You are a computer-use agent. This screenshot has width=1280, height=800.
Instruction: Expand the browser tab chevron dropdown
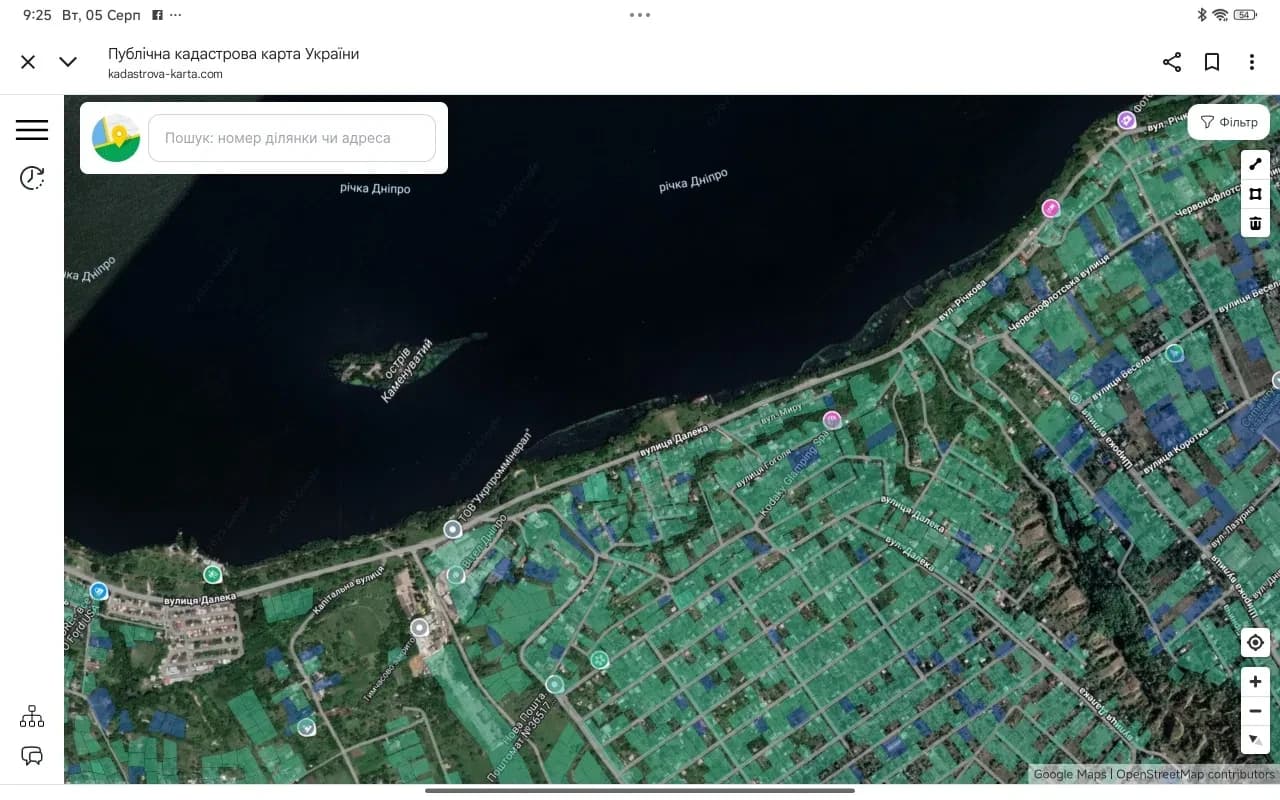tap(68, 62)
